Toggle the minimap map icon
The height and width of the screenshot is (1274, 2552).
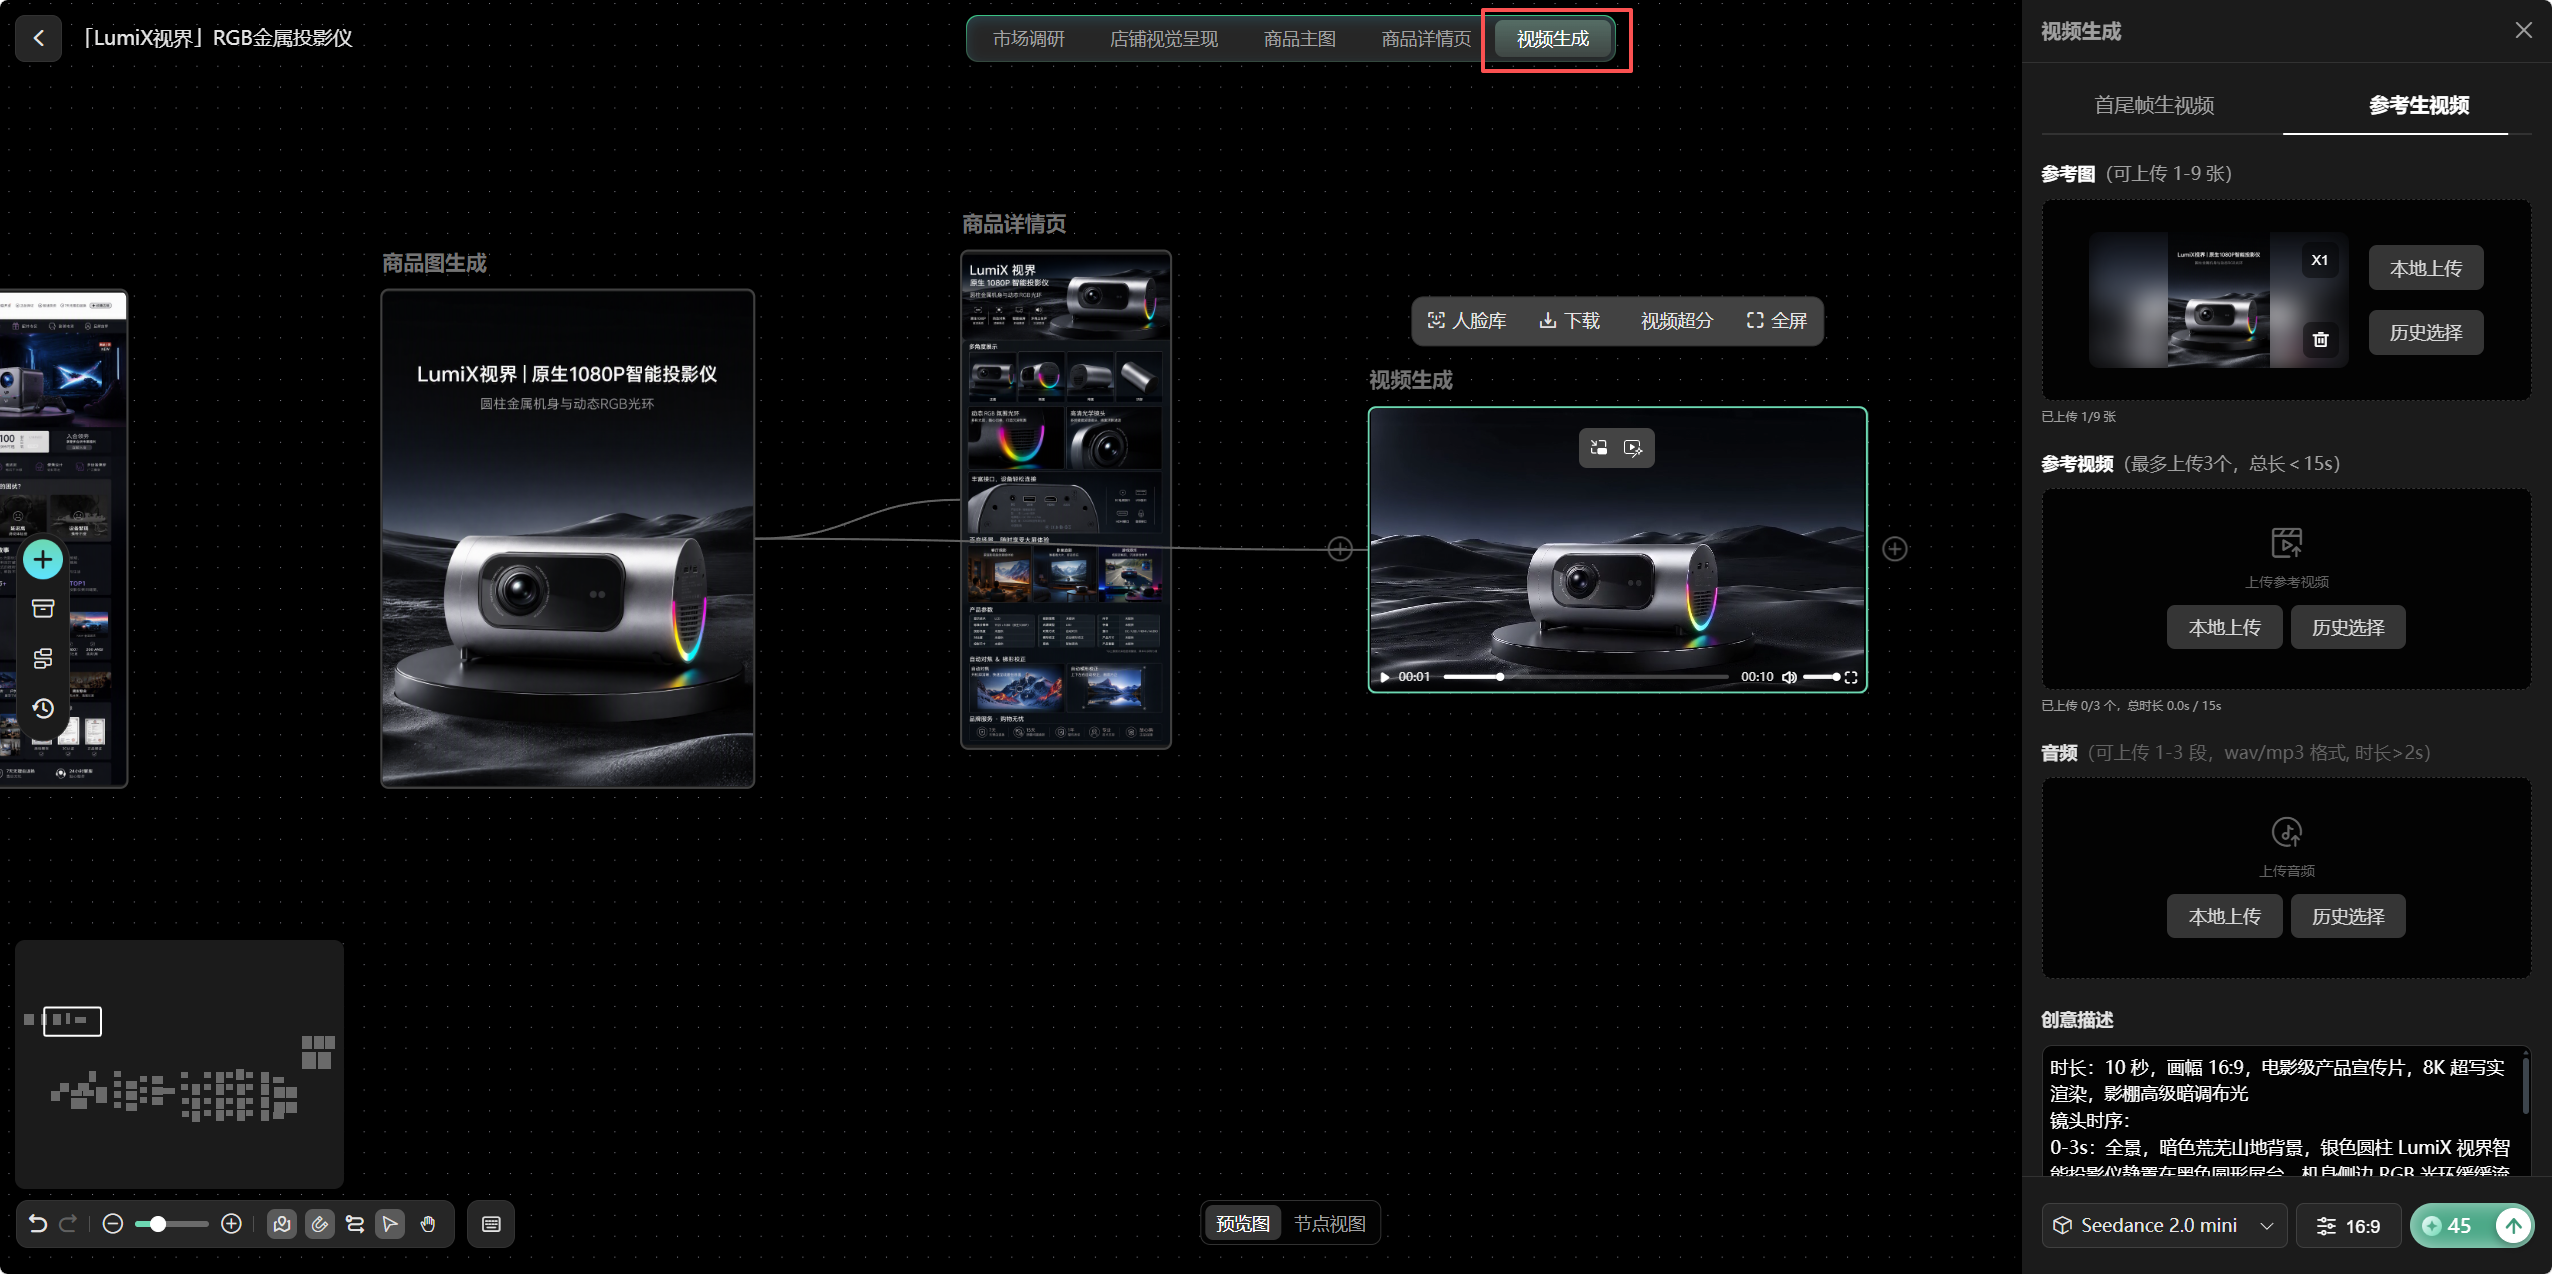click(x=282, y=1224)
